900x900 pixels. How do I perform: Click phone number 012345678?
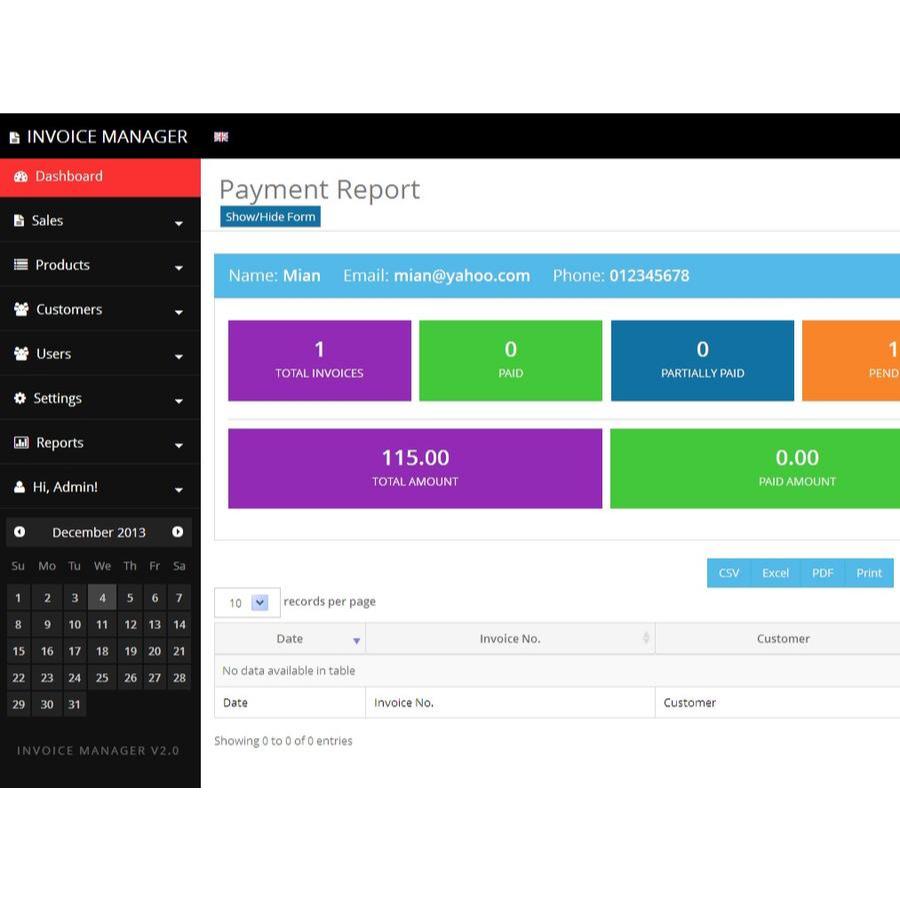pyautogui.click(x=649, y=276)
